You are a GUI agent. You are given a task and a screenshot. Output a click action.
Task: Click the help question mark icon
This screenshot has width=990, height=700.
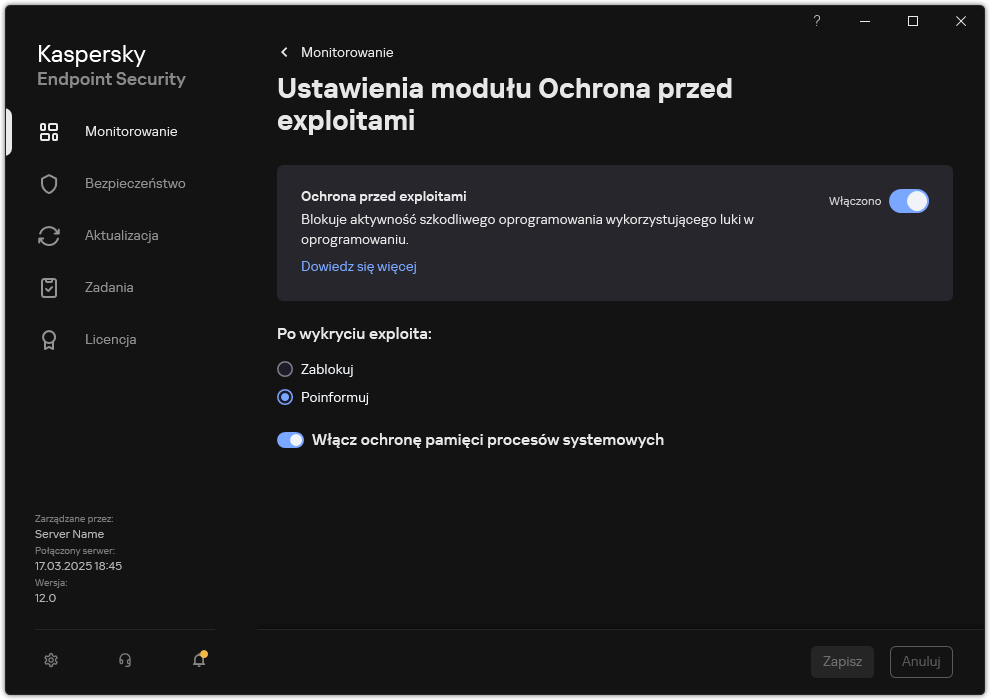pos(816,20)
